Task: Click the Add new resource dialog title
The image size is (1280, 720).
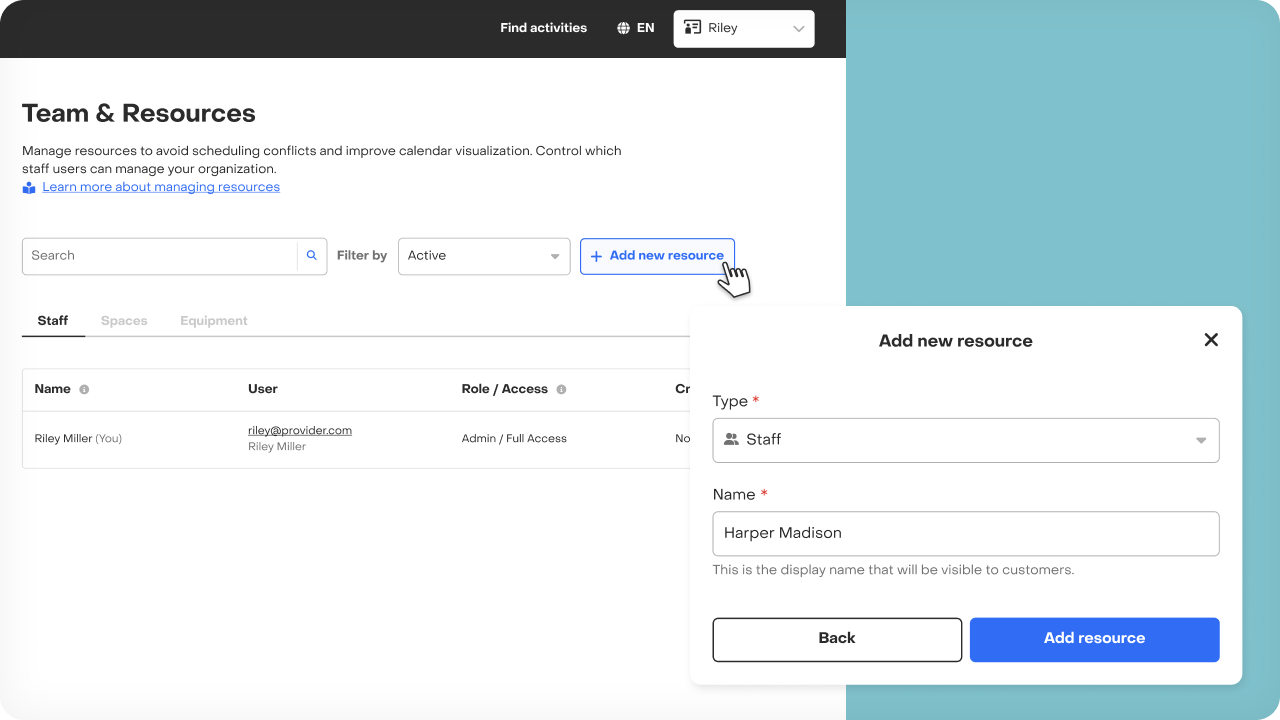Action: (x=956, y=341)
